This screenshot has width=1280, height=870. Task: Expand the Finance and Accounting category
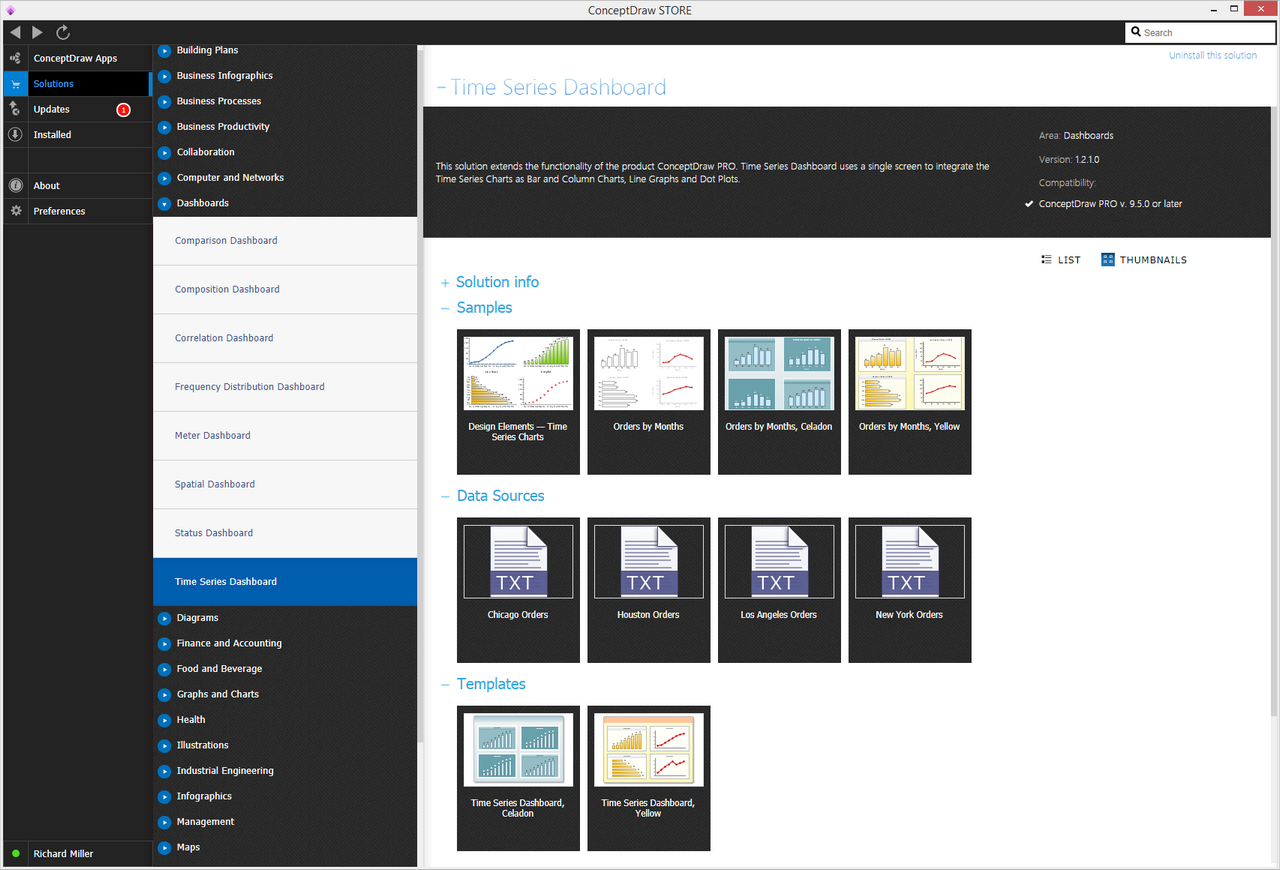pos(165,644)
